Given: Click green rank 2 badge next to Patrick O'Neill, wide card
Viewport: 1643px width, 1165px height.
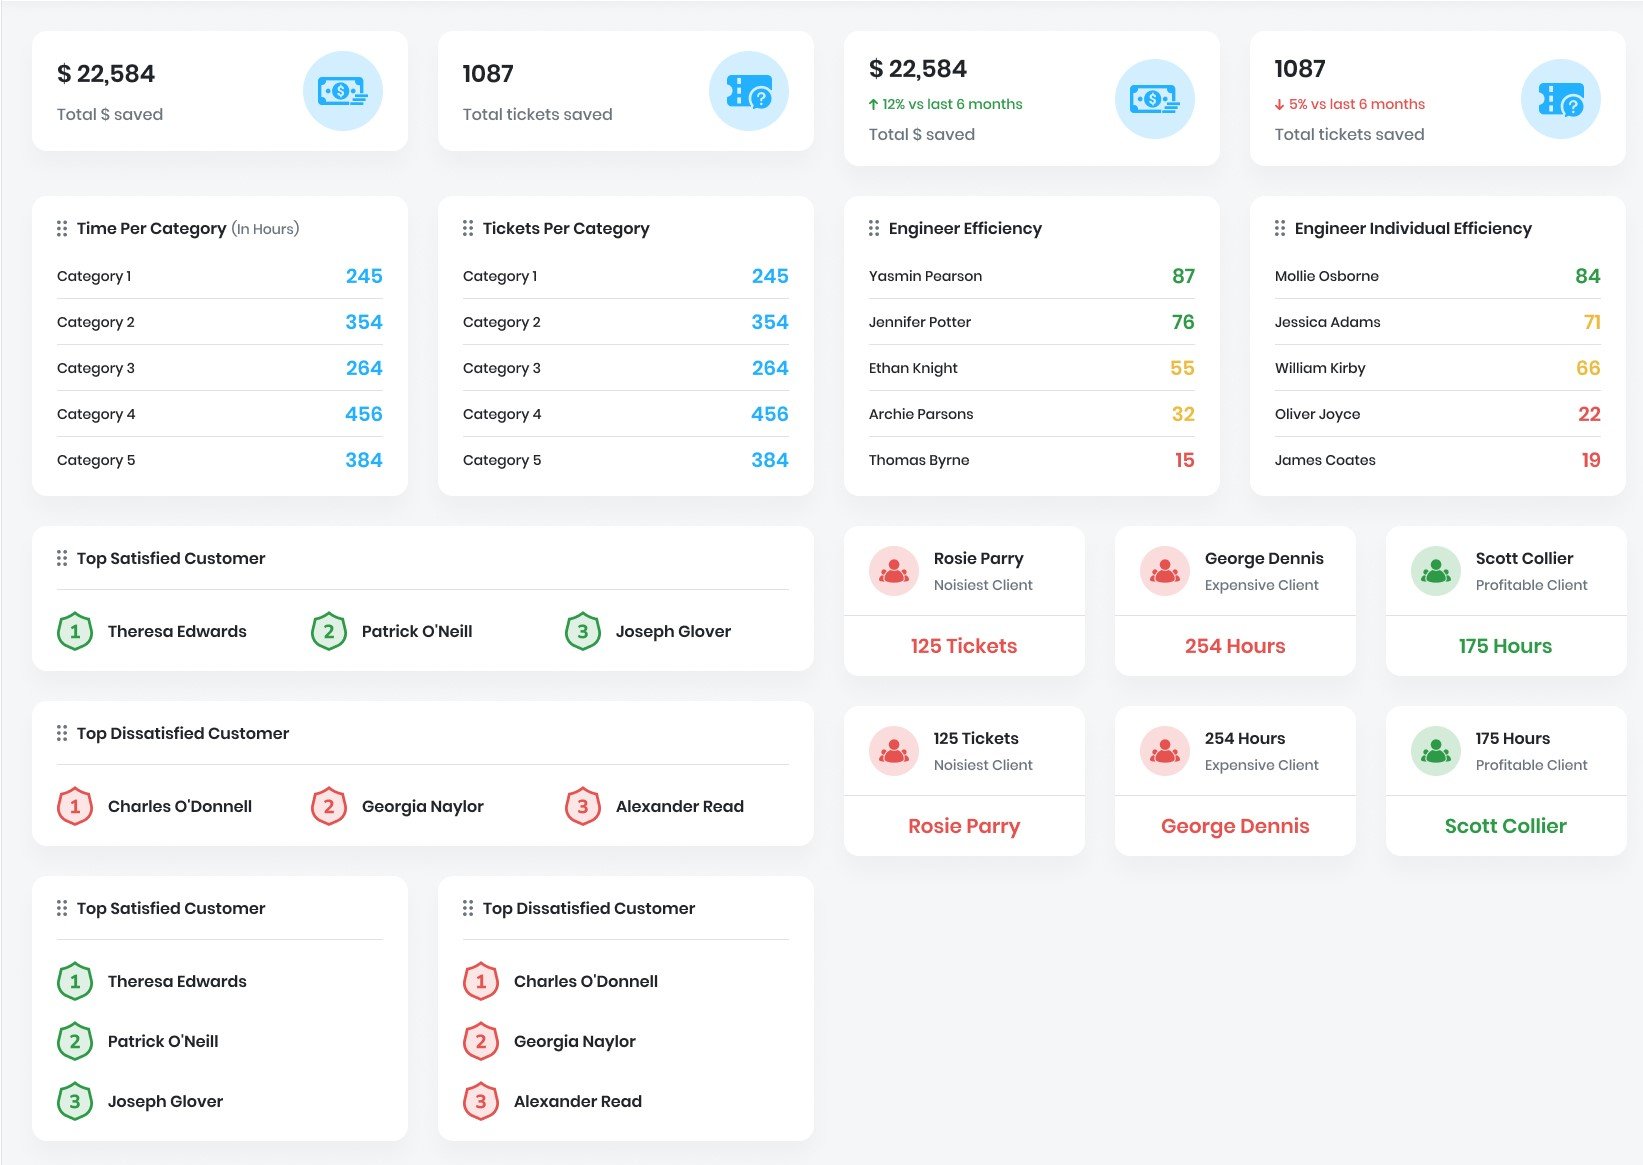Looking at the screenshot, I should 329,631.
